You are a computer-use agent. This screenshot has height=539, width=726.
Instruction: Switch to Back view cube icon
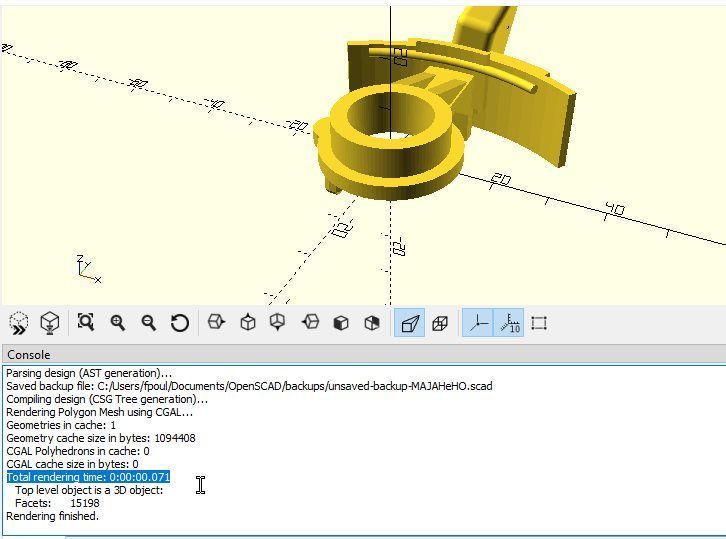pos(372,323)
